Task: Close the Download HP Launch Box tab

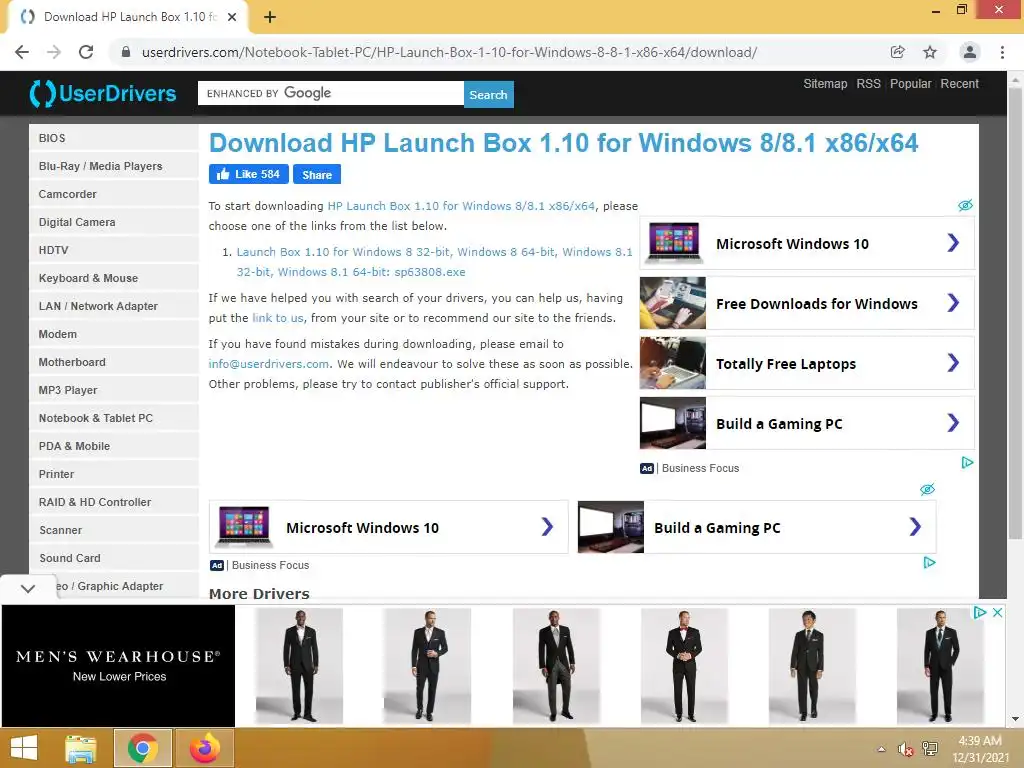Action: 232,18
